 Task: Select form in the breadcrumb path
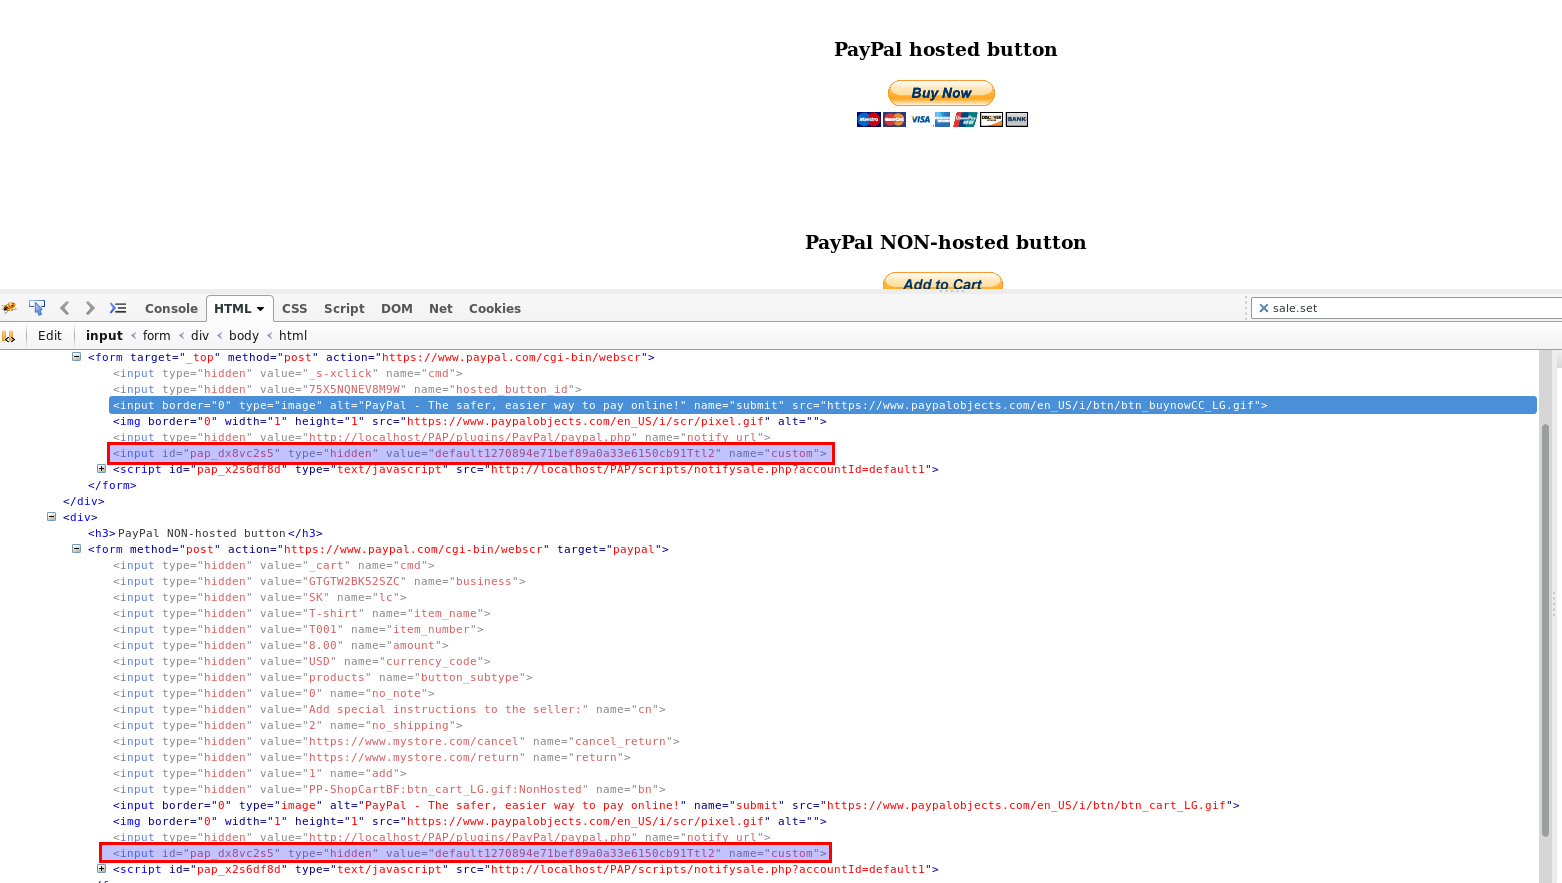[157, 336]
